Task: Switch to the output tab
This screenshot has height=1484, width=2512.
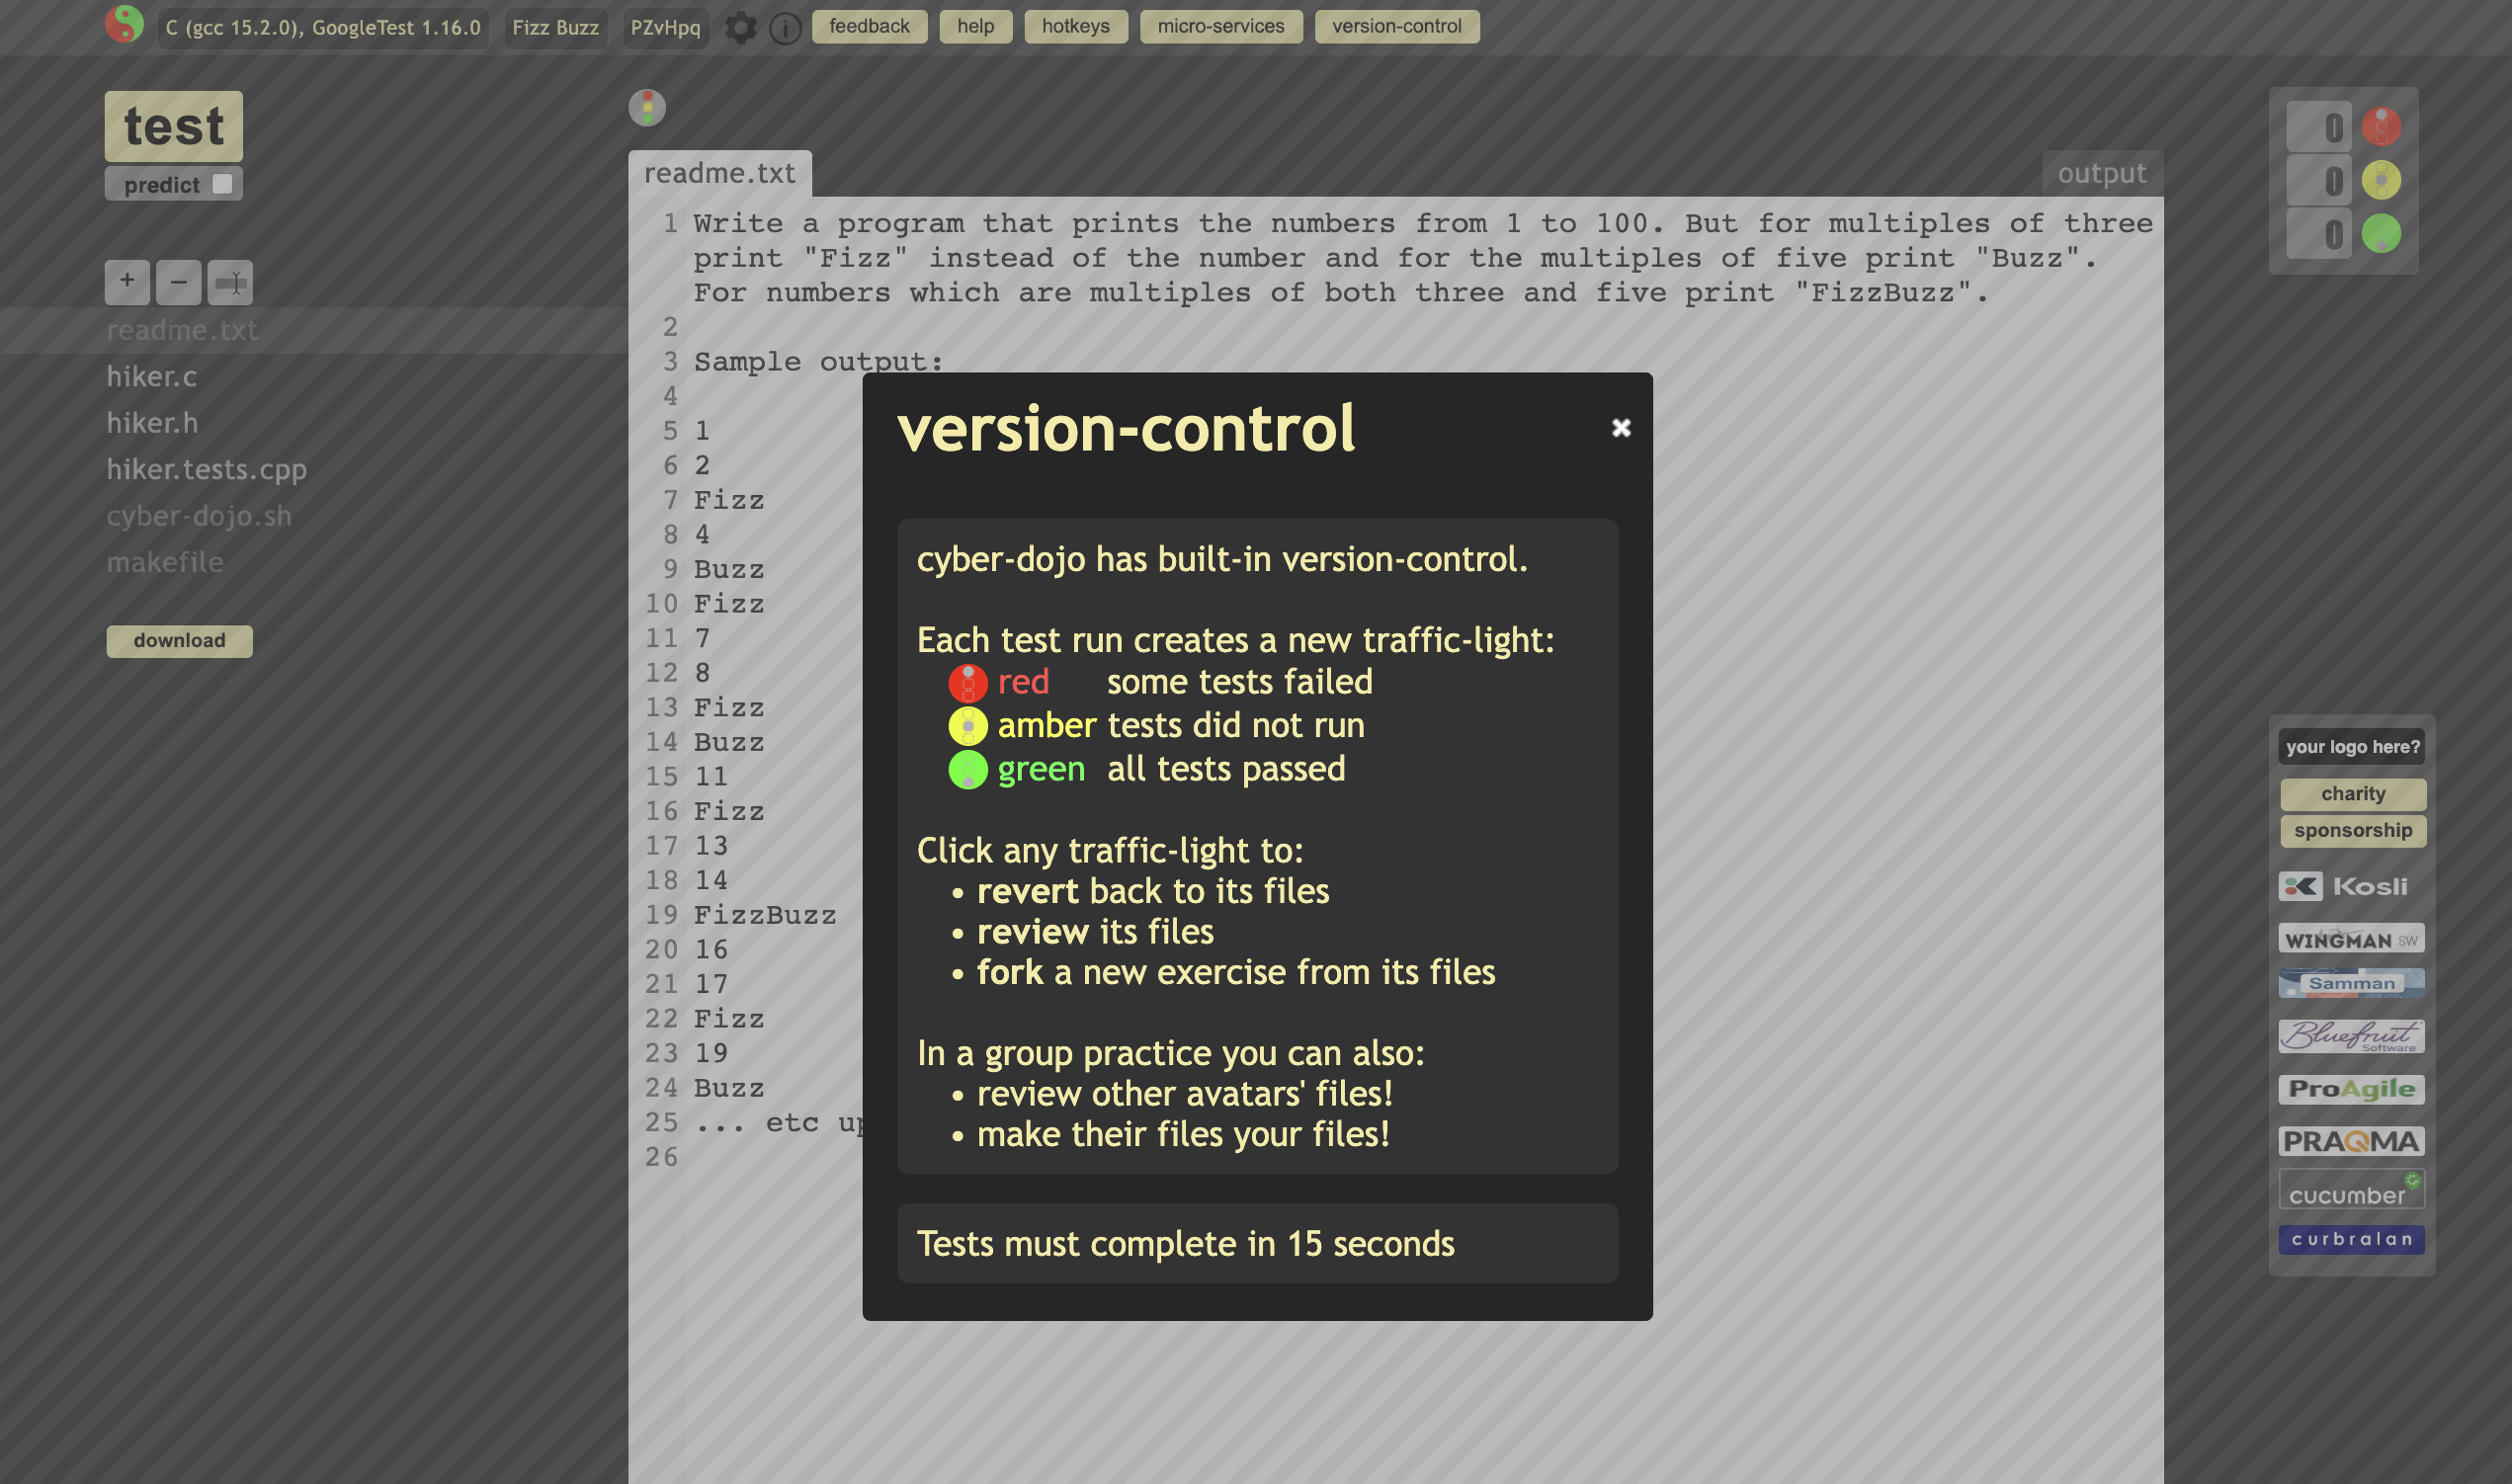Action: coord(2101,173)
